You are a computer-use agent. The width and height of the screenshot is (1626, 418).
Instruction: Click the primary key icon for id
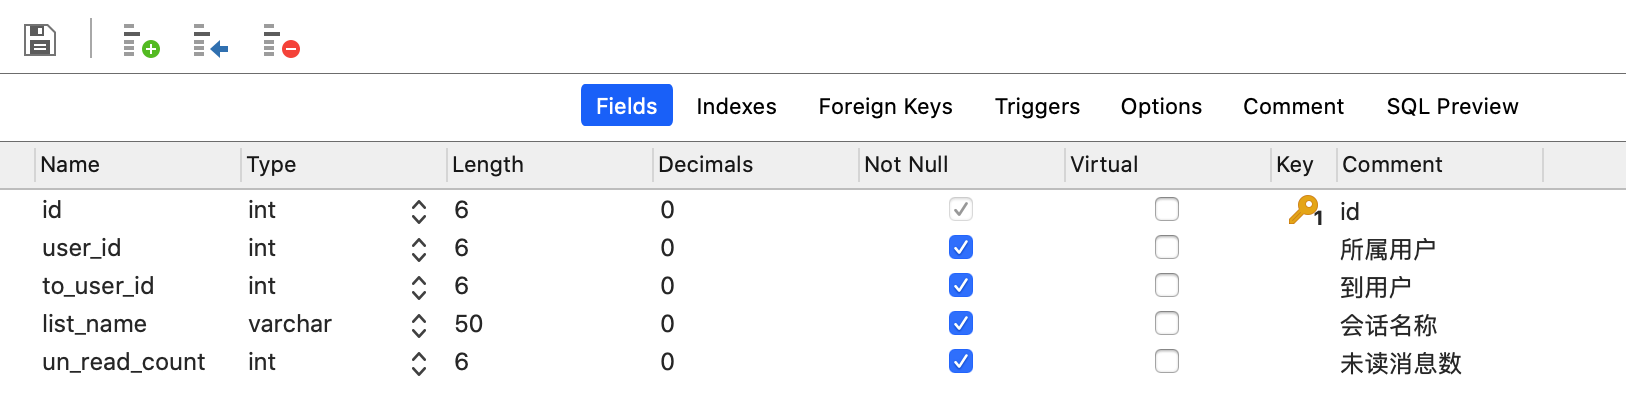click(1304, 210)
